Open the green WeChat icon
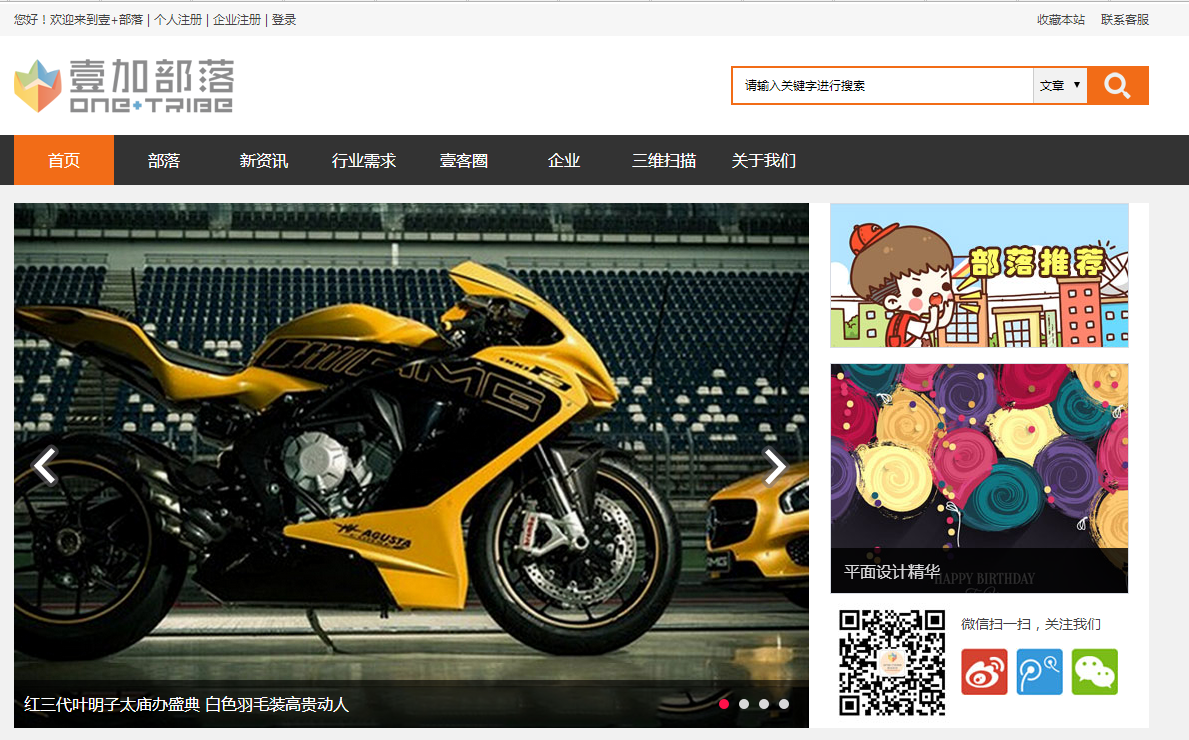 1094,671
